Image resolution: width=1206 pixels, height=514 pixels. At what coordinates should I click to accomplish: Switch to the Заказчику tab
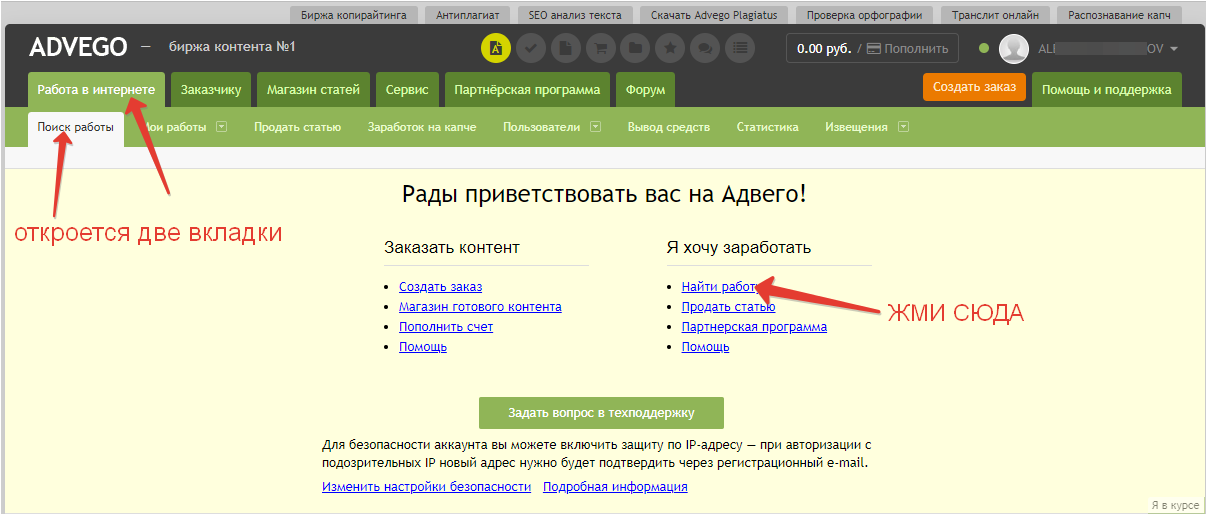pos(211,90)
